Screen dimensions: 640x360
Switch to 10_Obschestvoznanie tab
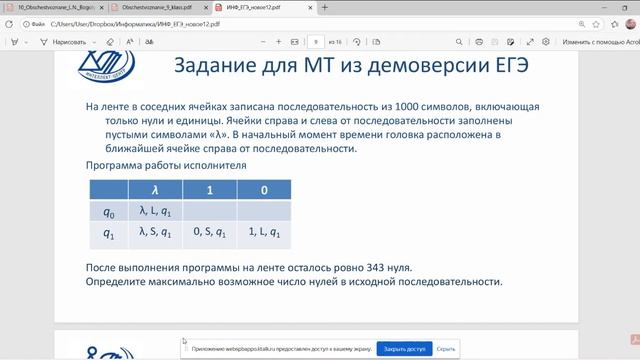(x=55, y=7)
